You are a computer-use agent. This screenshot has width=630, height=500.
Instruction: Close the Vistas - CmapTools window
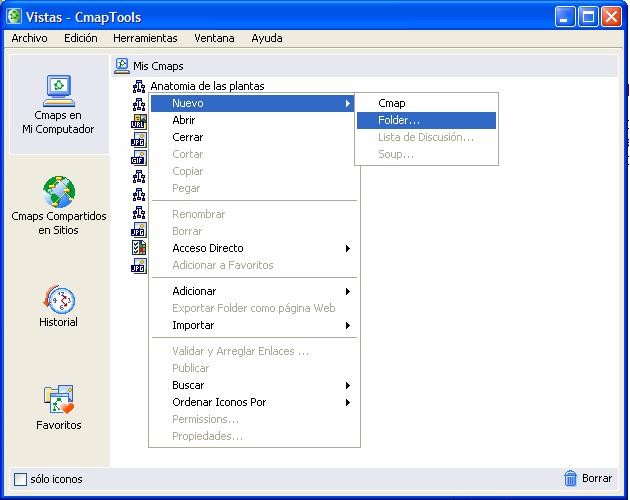612,17
